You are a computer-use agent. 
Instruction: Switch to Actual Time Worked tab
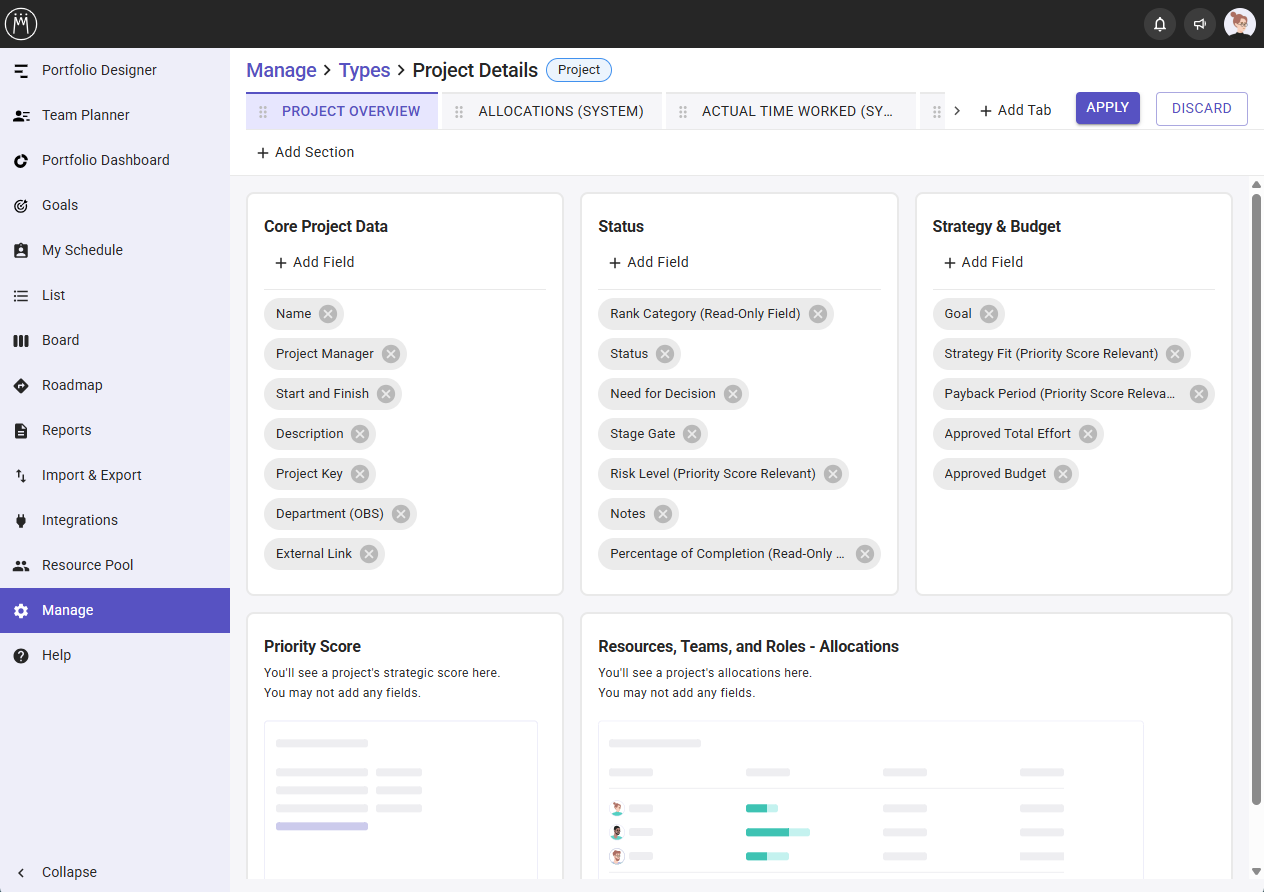click(x=796, y=111)
